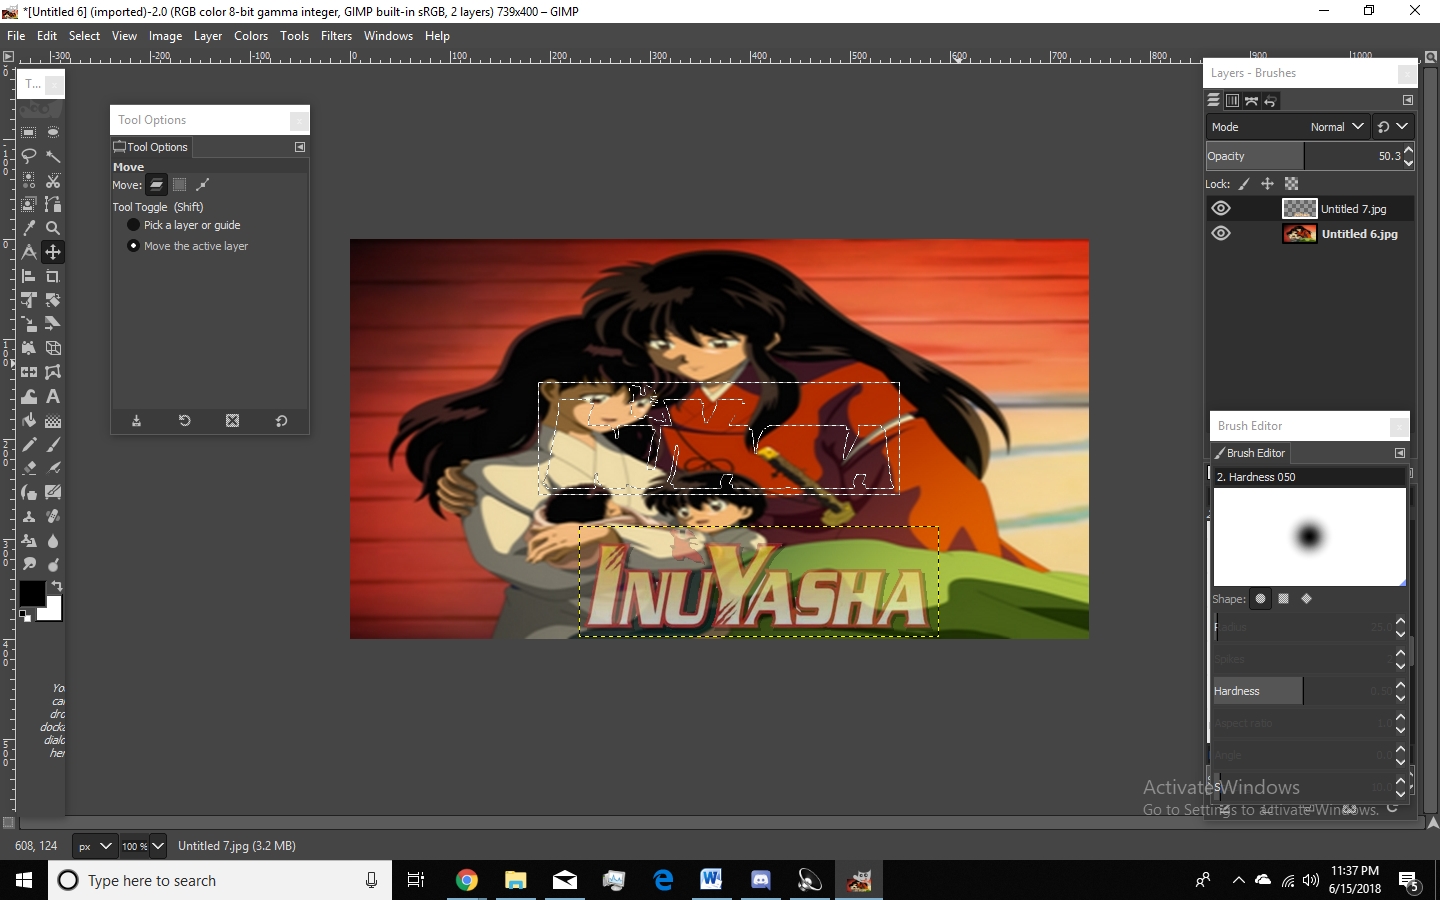Toggle lock pixels brush icon

tap(1244, 184)
